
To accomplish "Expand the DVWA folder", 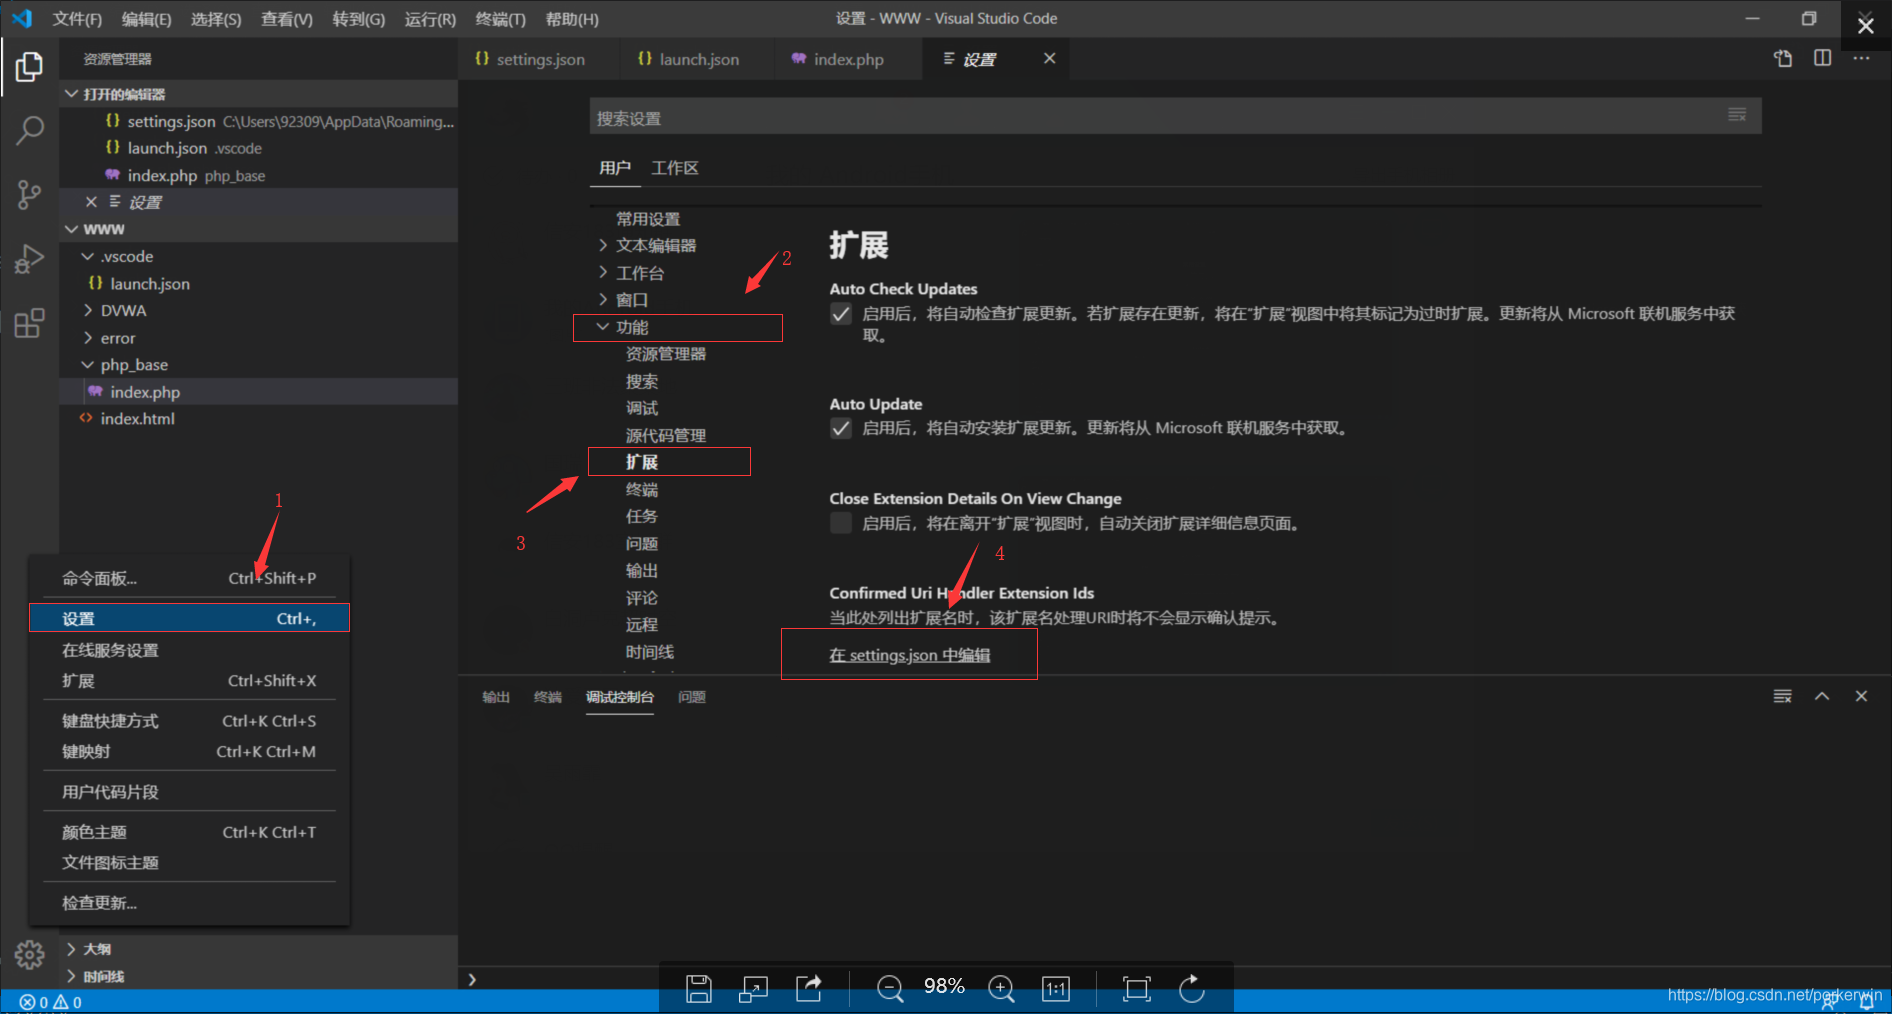I will [88, 310].
